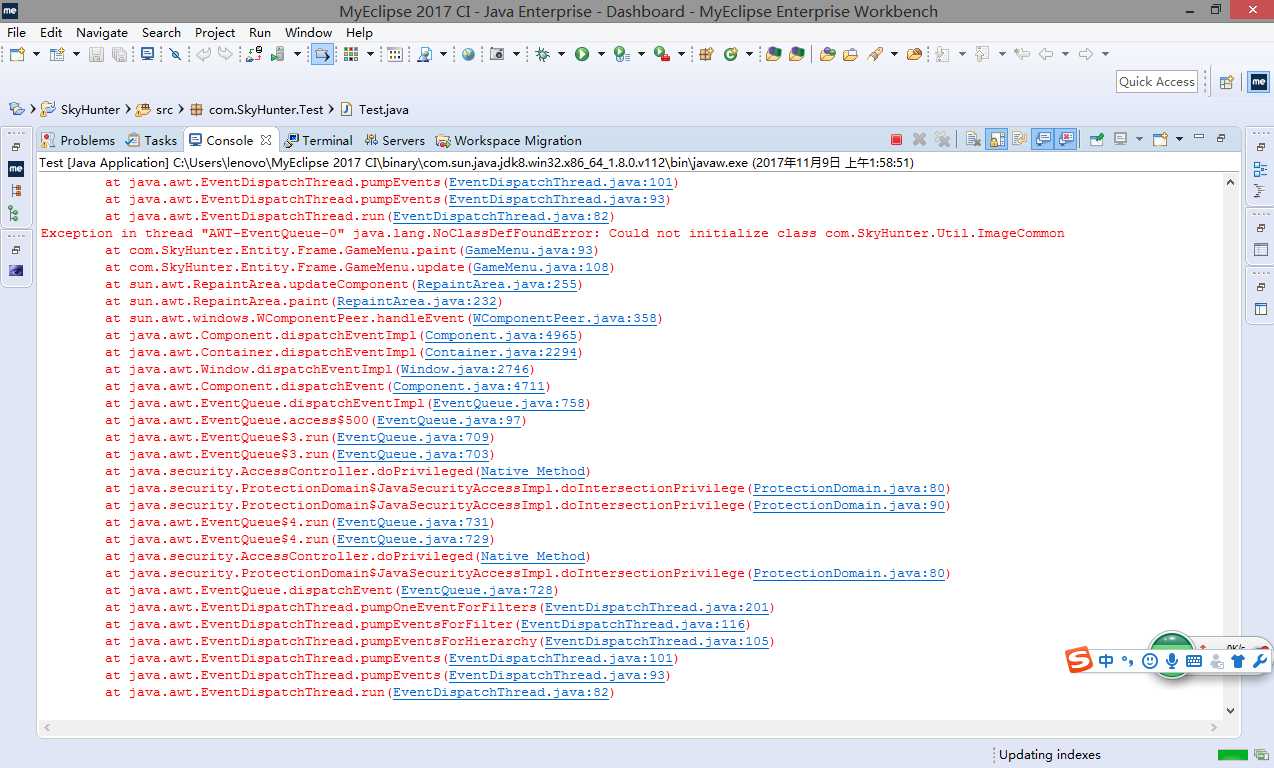Switch to the Workspace Migration tab
The width and height of the screenshot is (1274, 768).
[x=508, y=140]
